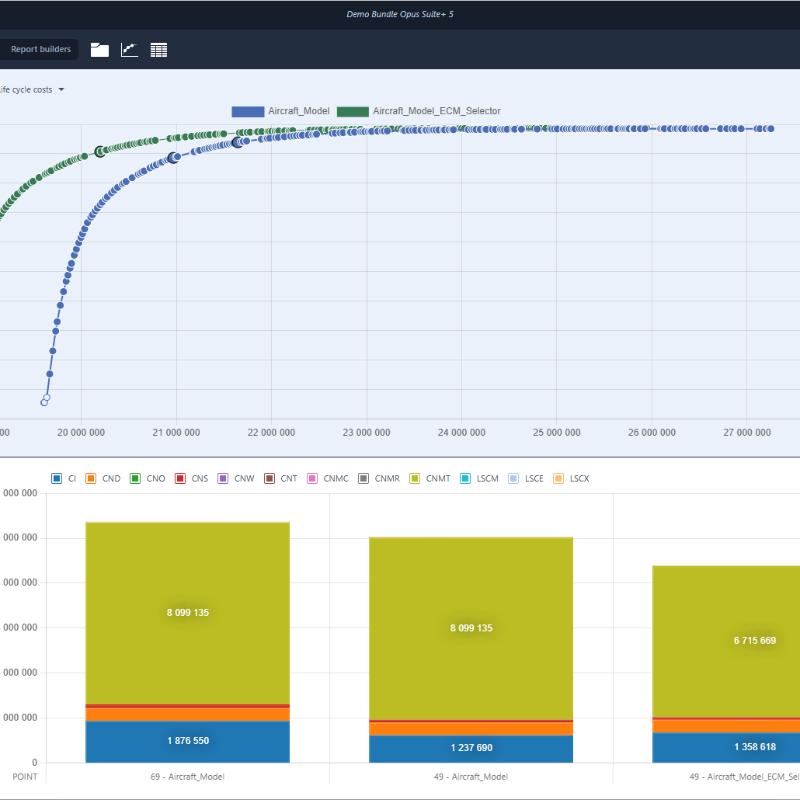This screenshot has height=800, width=800.
Task: Toggle the CND legend item
Action: coord(103,479)
